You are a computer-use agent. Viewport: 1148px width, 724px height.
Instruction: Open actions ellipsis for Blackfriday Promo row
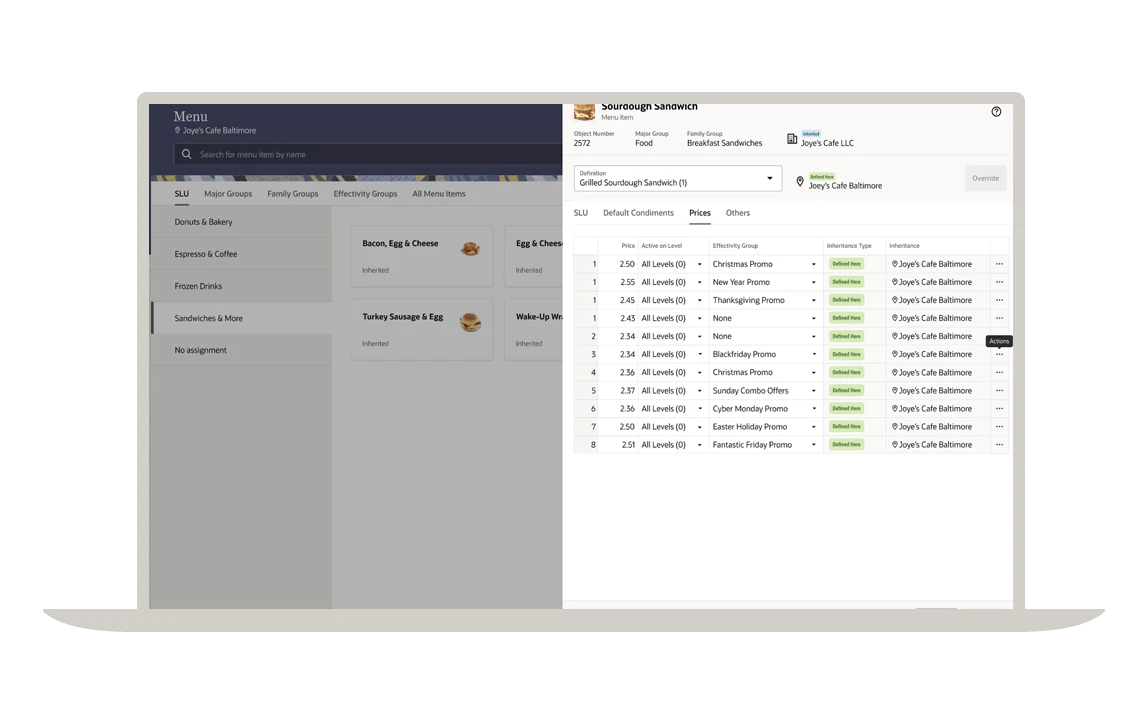998,354
